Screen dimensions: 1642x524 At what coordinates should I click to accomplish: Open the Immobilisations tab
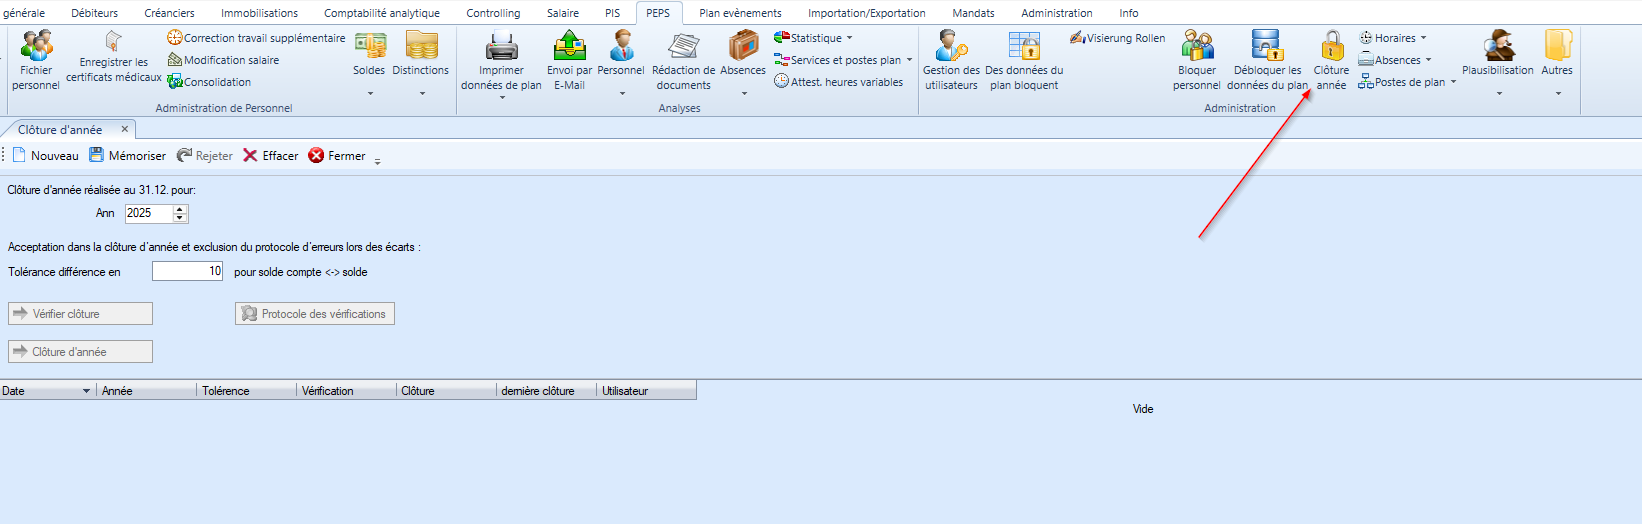pyautogui.click(x=259, y=13)
